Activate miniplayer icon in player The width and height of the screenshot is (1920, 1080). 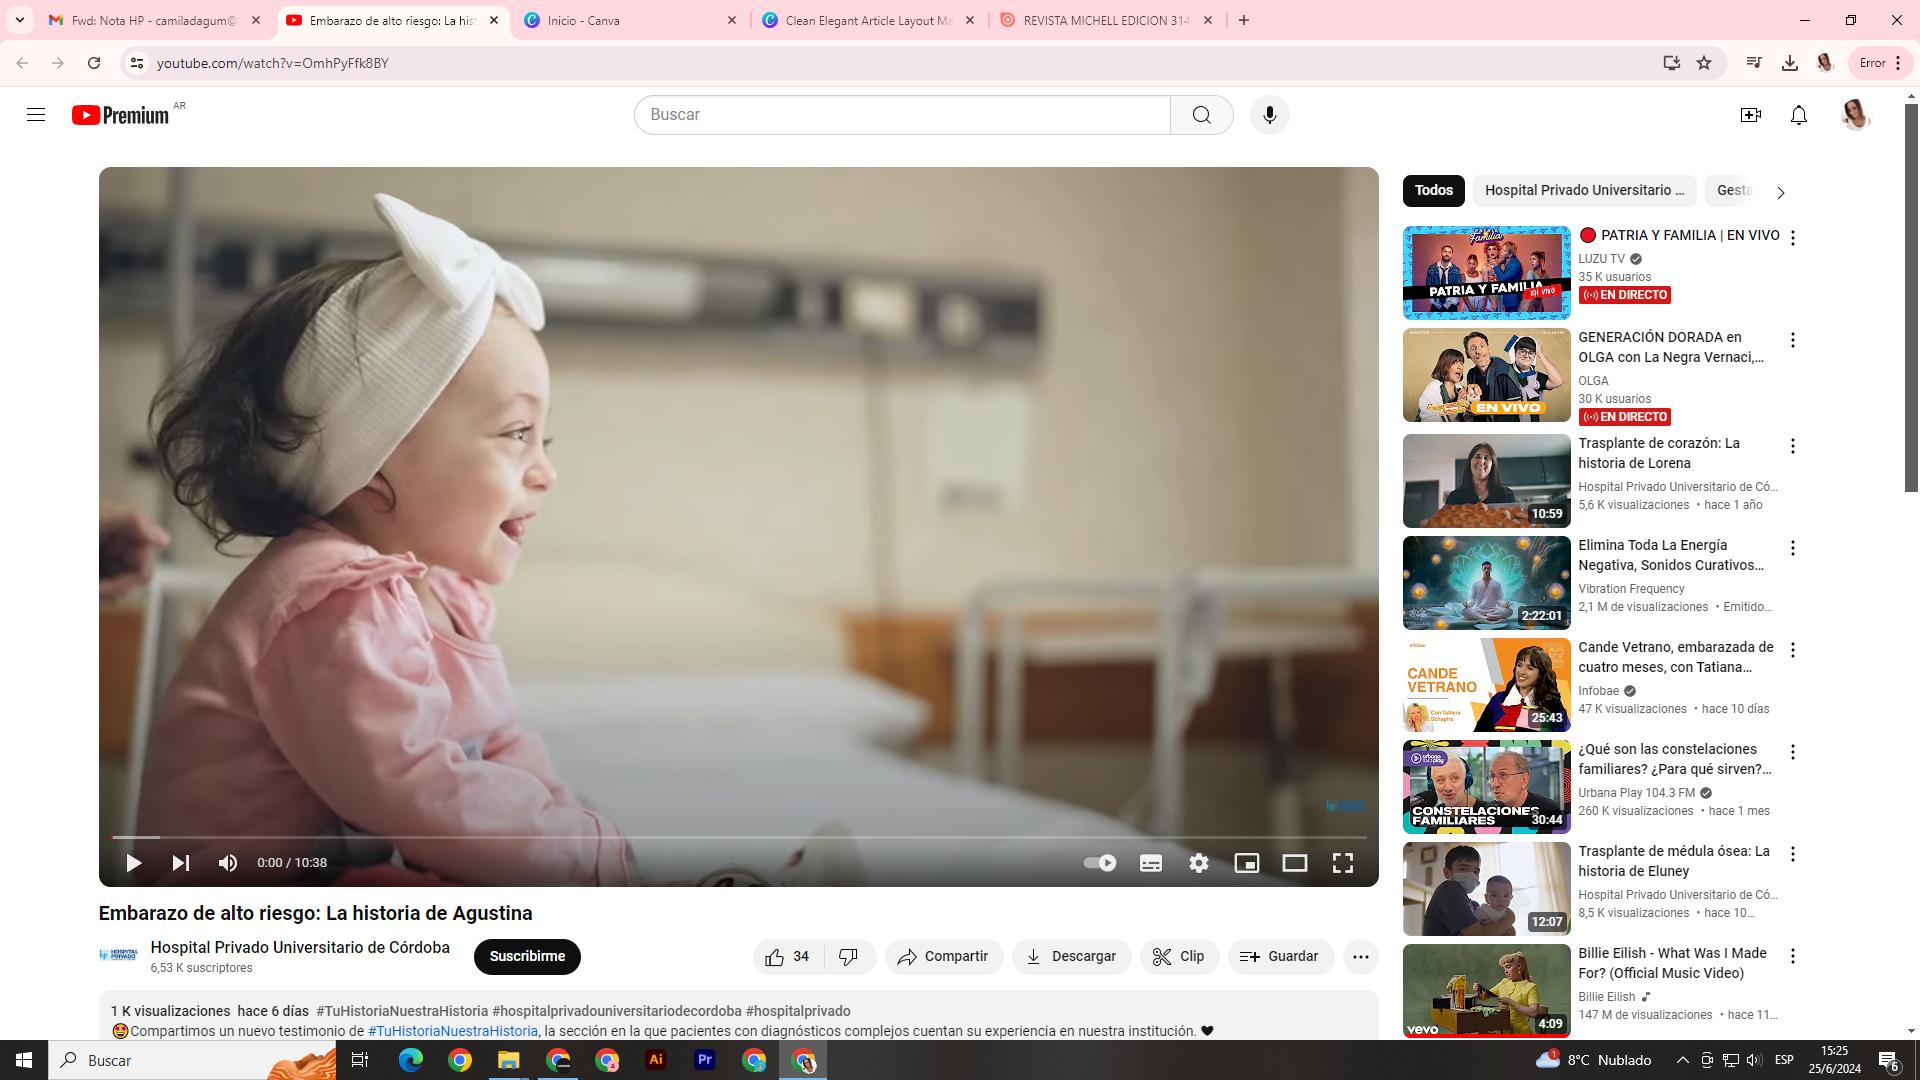point(1247,863)
